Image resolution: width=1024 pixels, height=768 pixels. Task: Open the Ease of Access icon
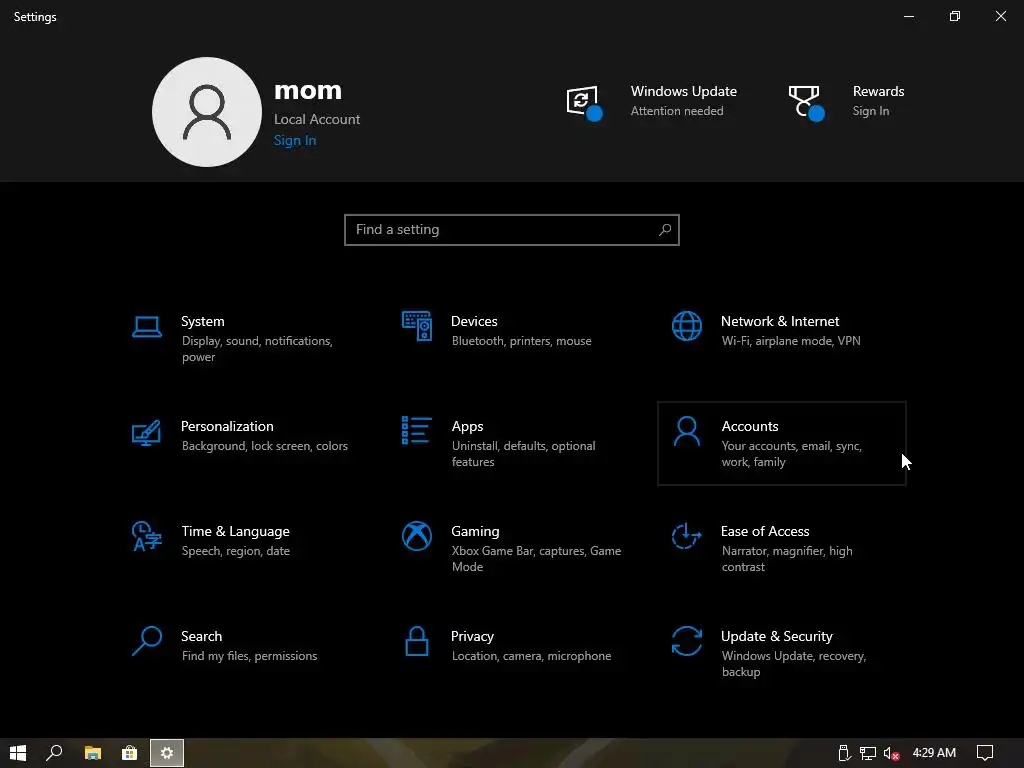coord(686,536)
